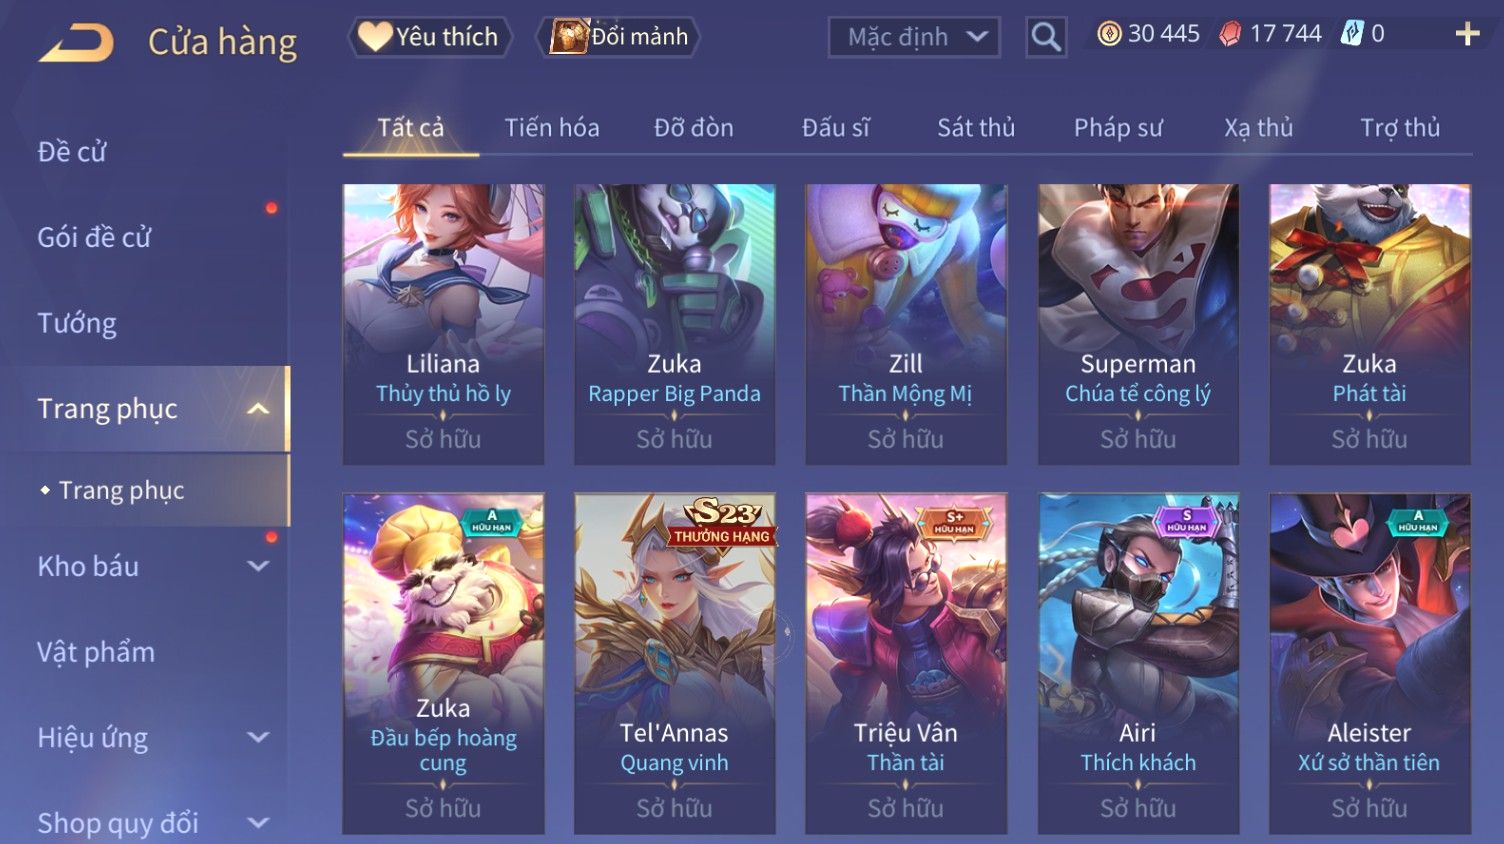Tap the plus icon to add currency

1467,35
